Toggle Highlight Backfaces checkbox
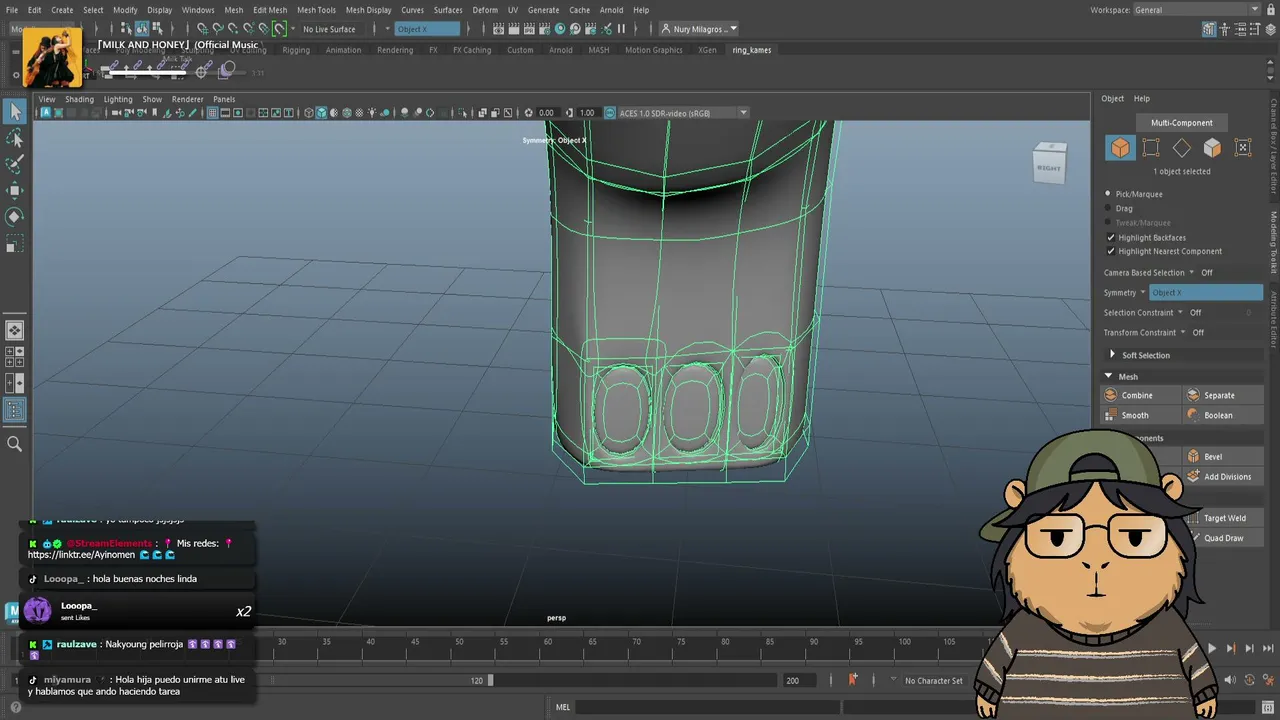 click(1110, 238)
